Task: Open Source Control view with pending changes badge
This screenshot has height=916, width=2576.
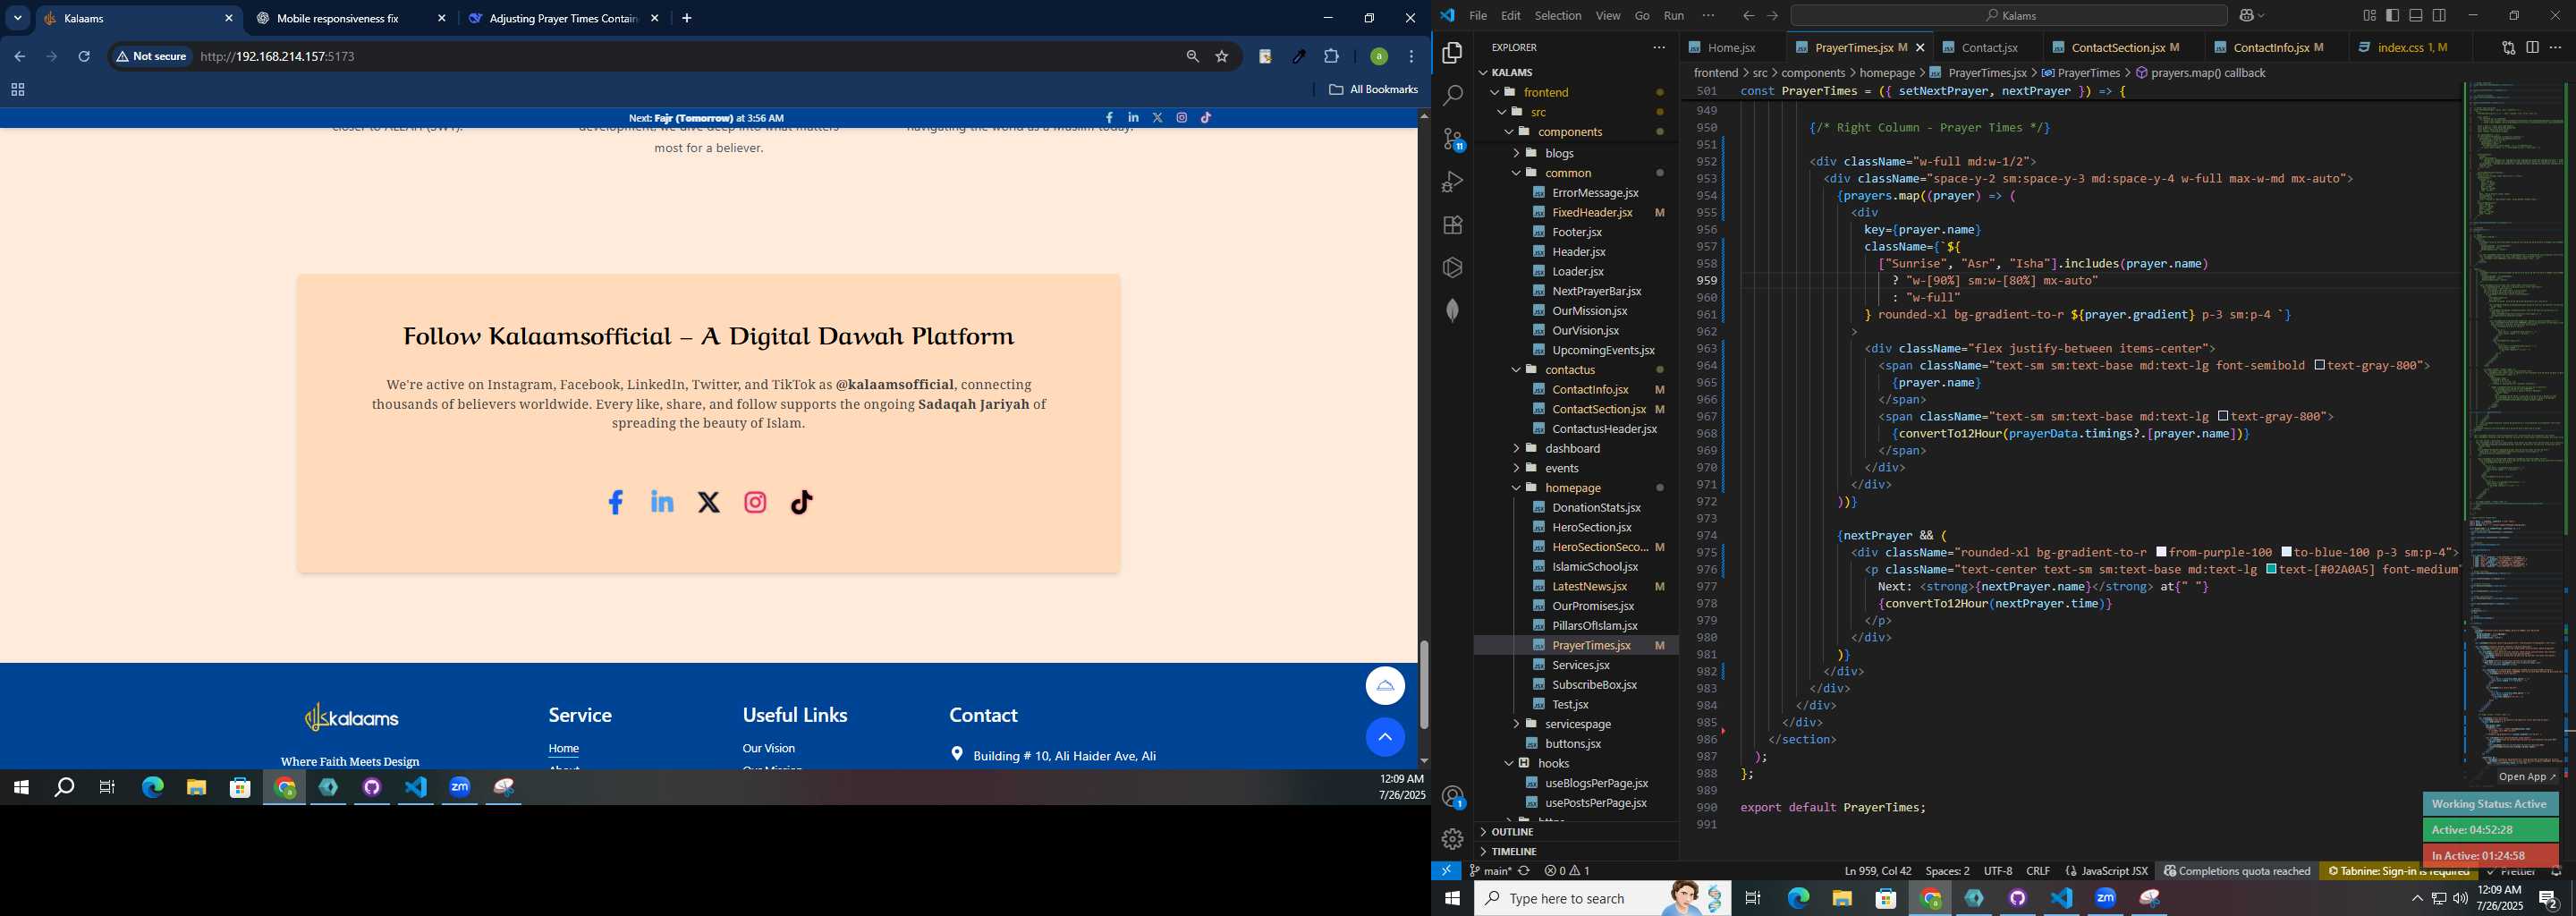Action: [1453, 139]
